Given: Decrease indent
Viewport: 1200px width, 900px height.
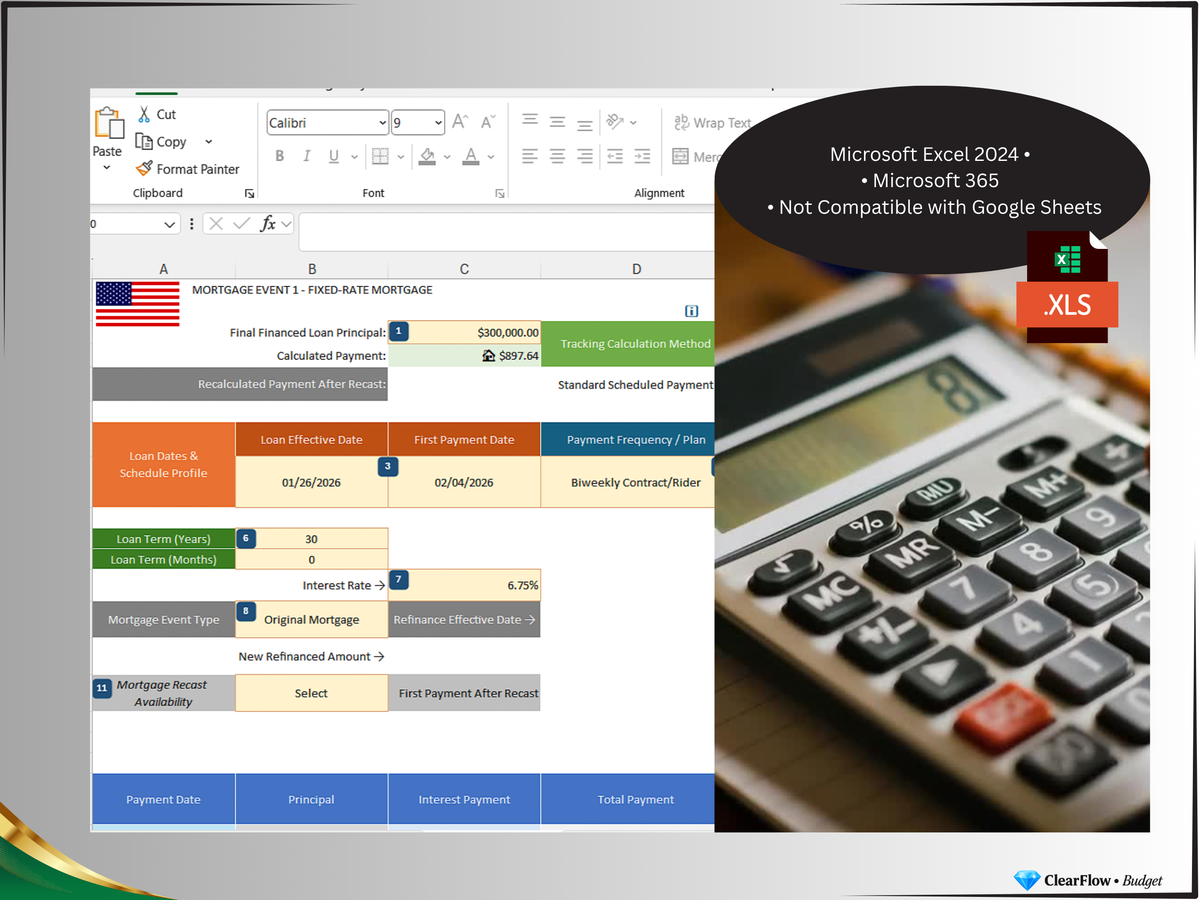Looking at the screenshot, I should point(615,156).
